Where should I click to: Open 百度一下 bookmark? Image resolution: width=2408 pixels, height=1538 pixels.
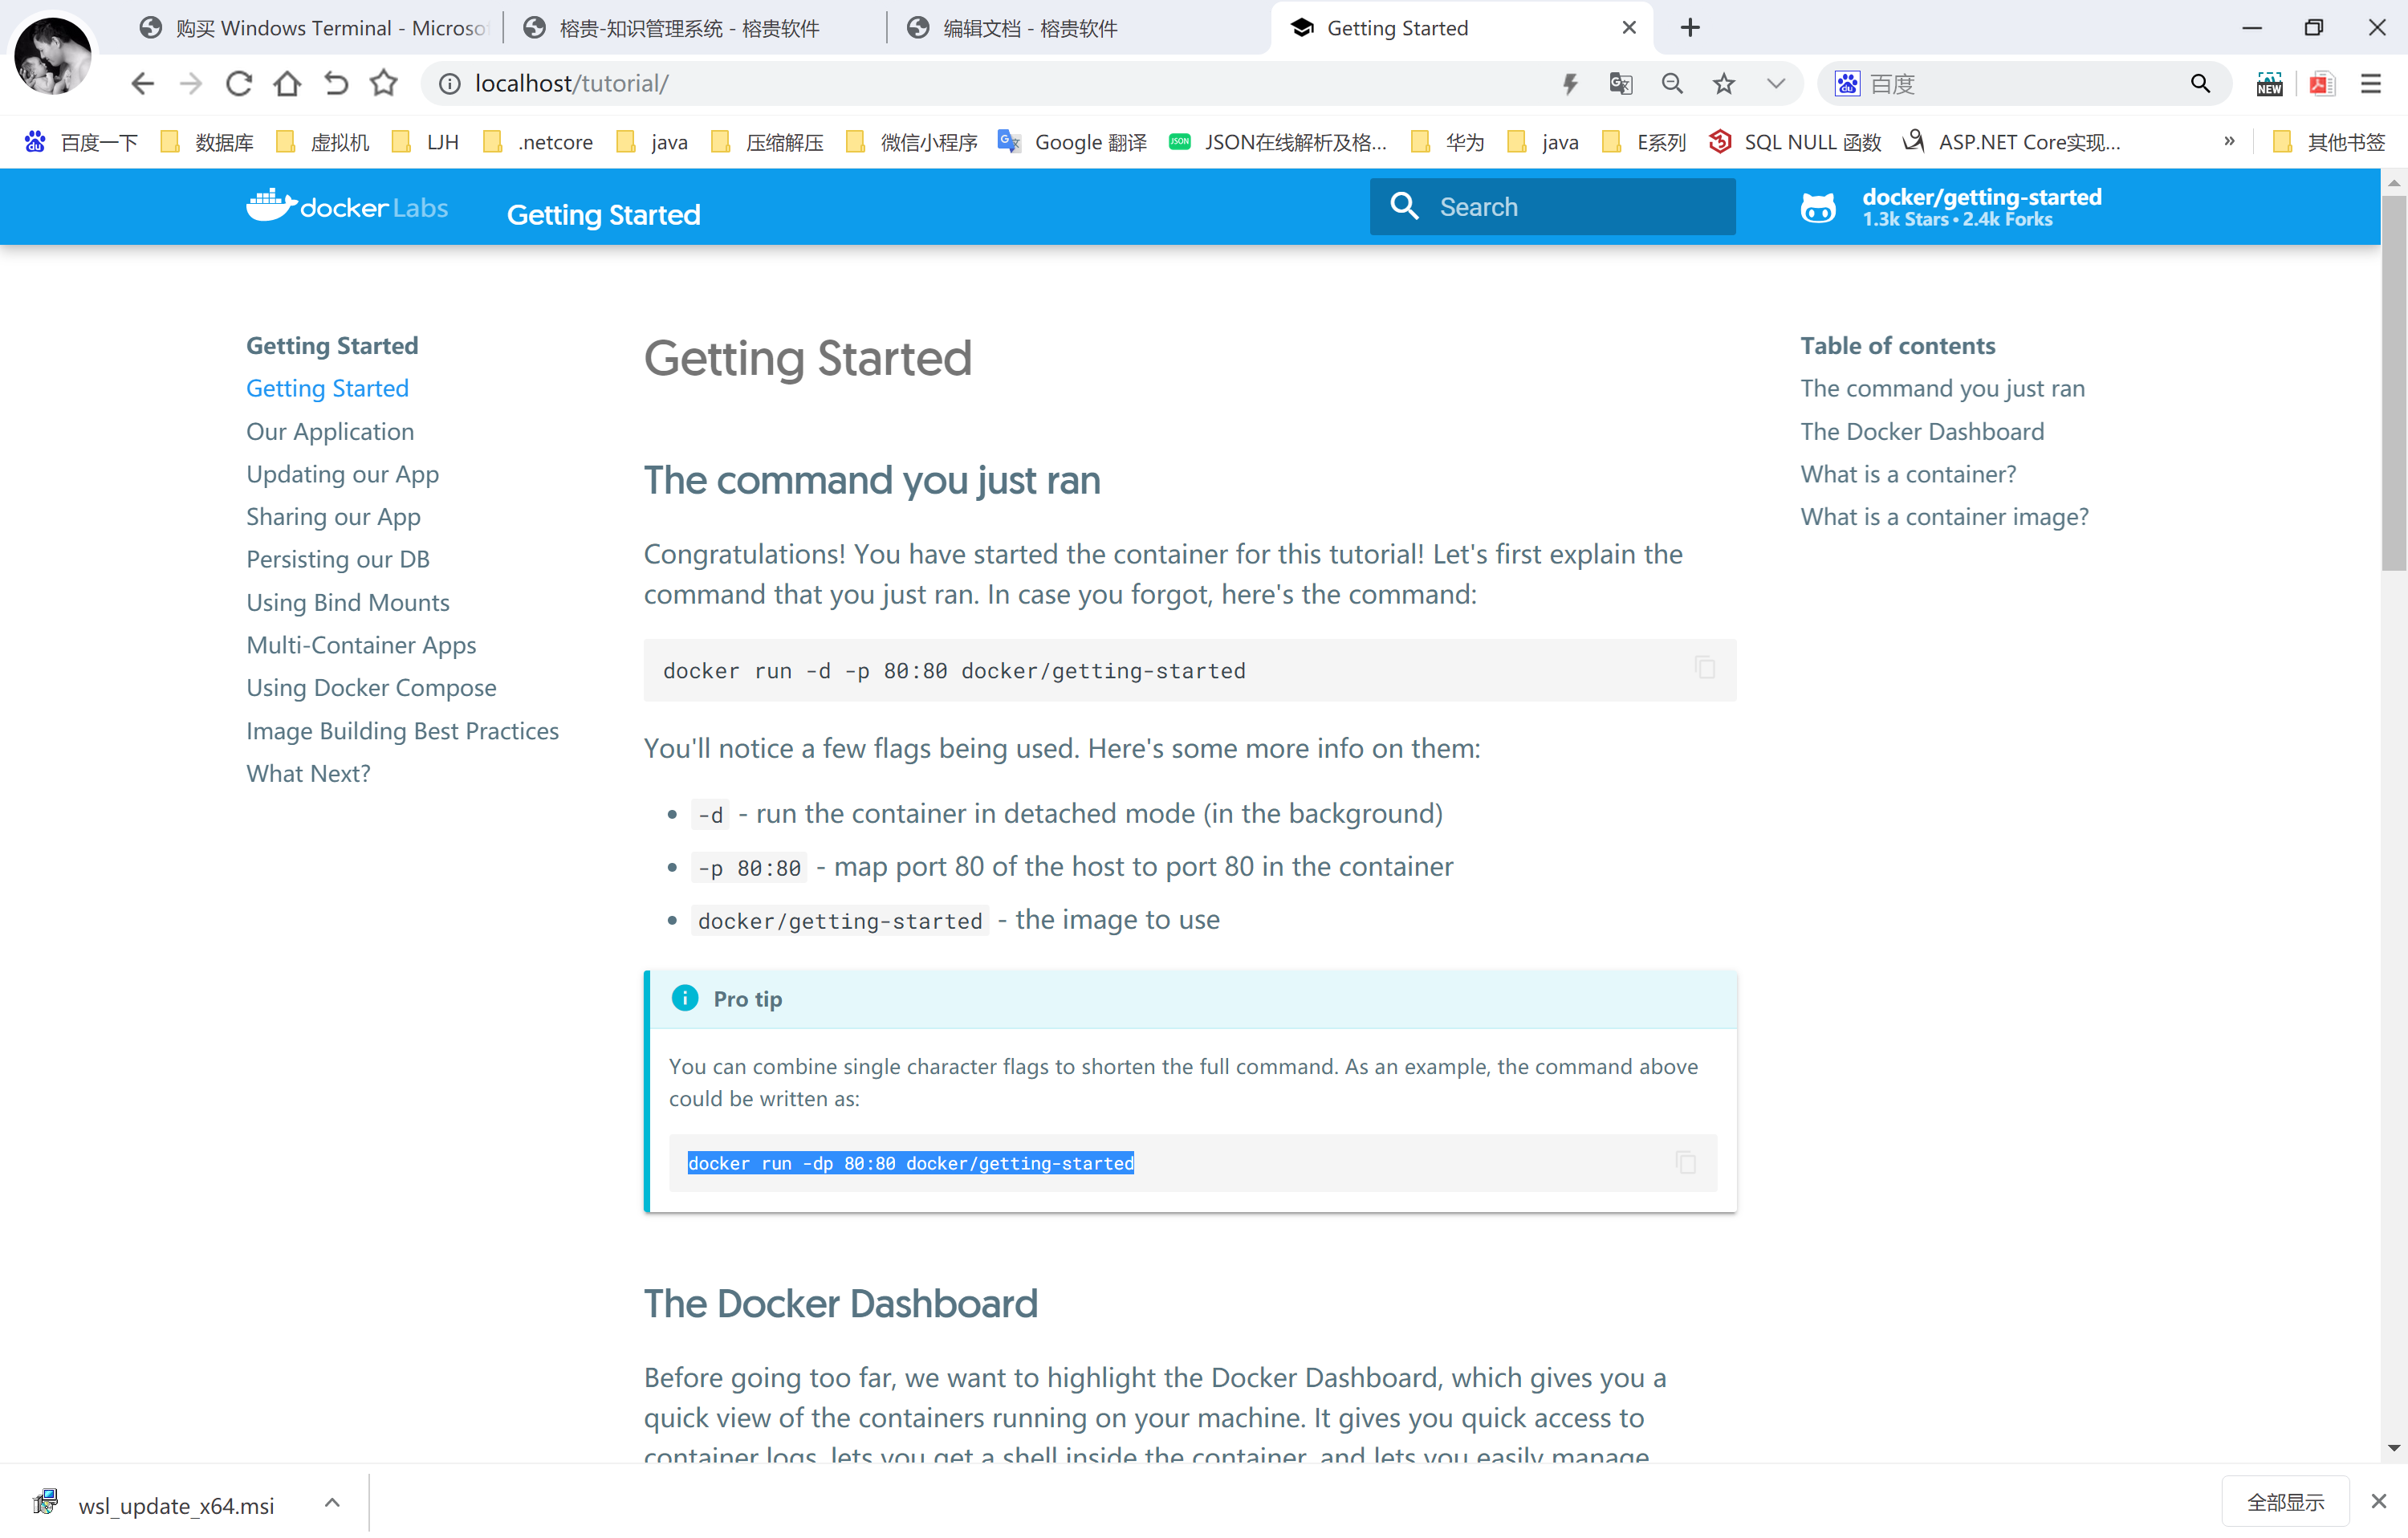point(82,142)
